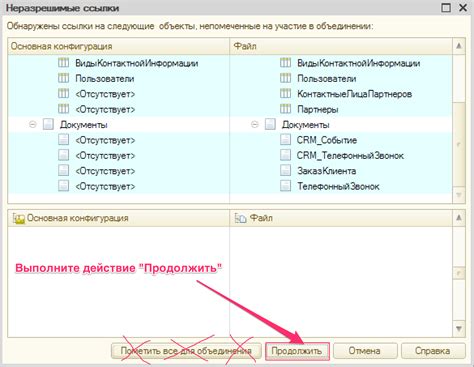Click Основная конфигурация icon in lower panel header
This screenshot has width=474, height=367.
coord(19,218)
